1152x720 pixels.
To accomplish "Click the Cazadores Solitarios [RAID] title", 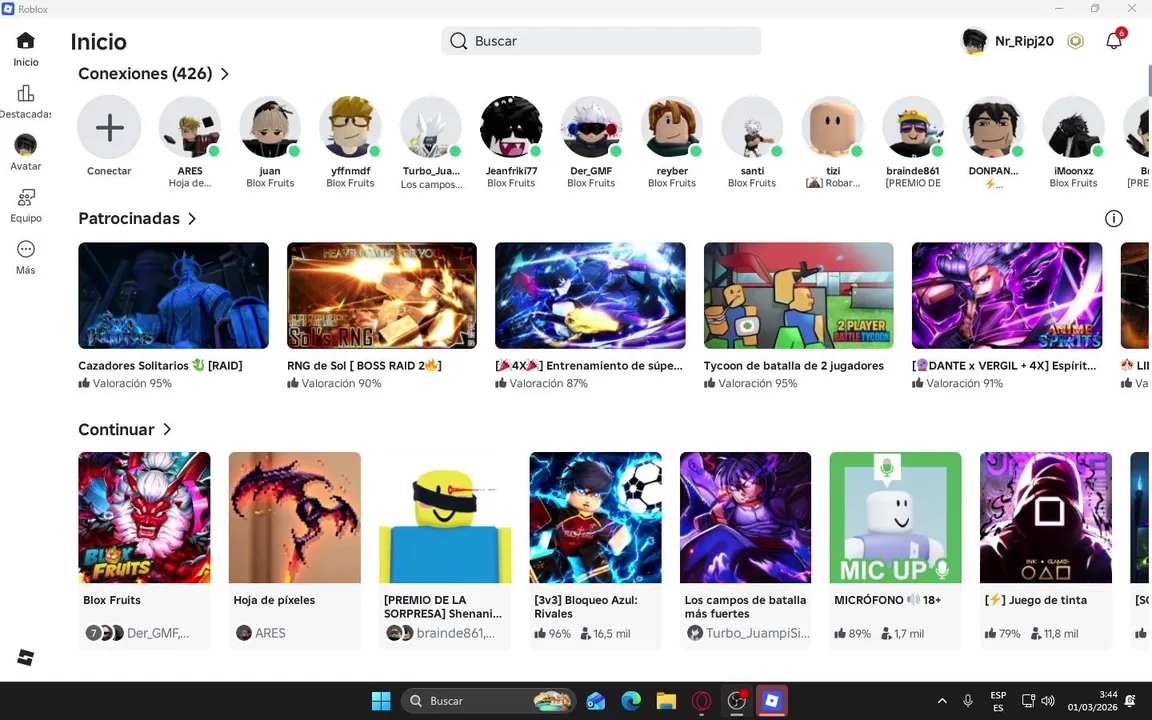I will tap(160, 365).
